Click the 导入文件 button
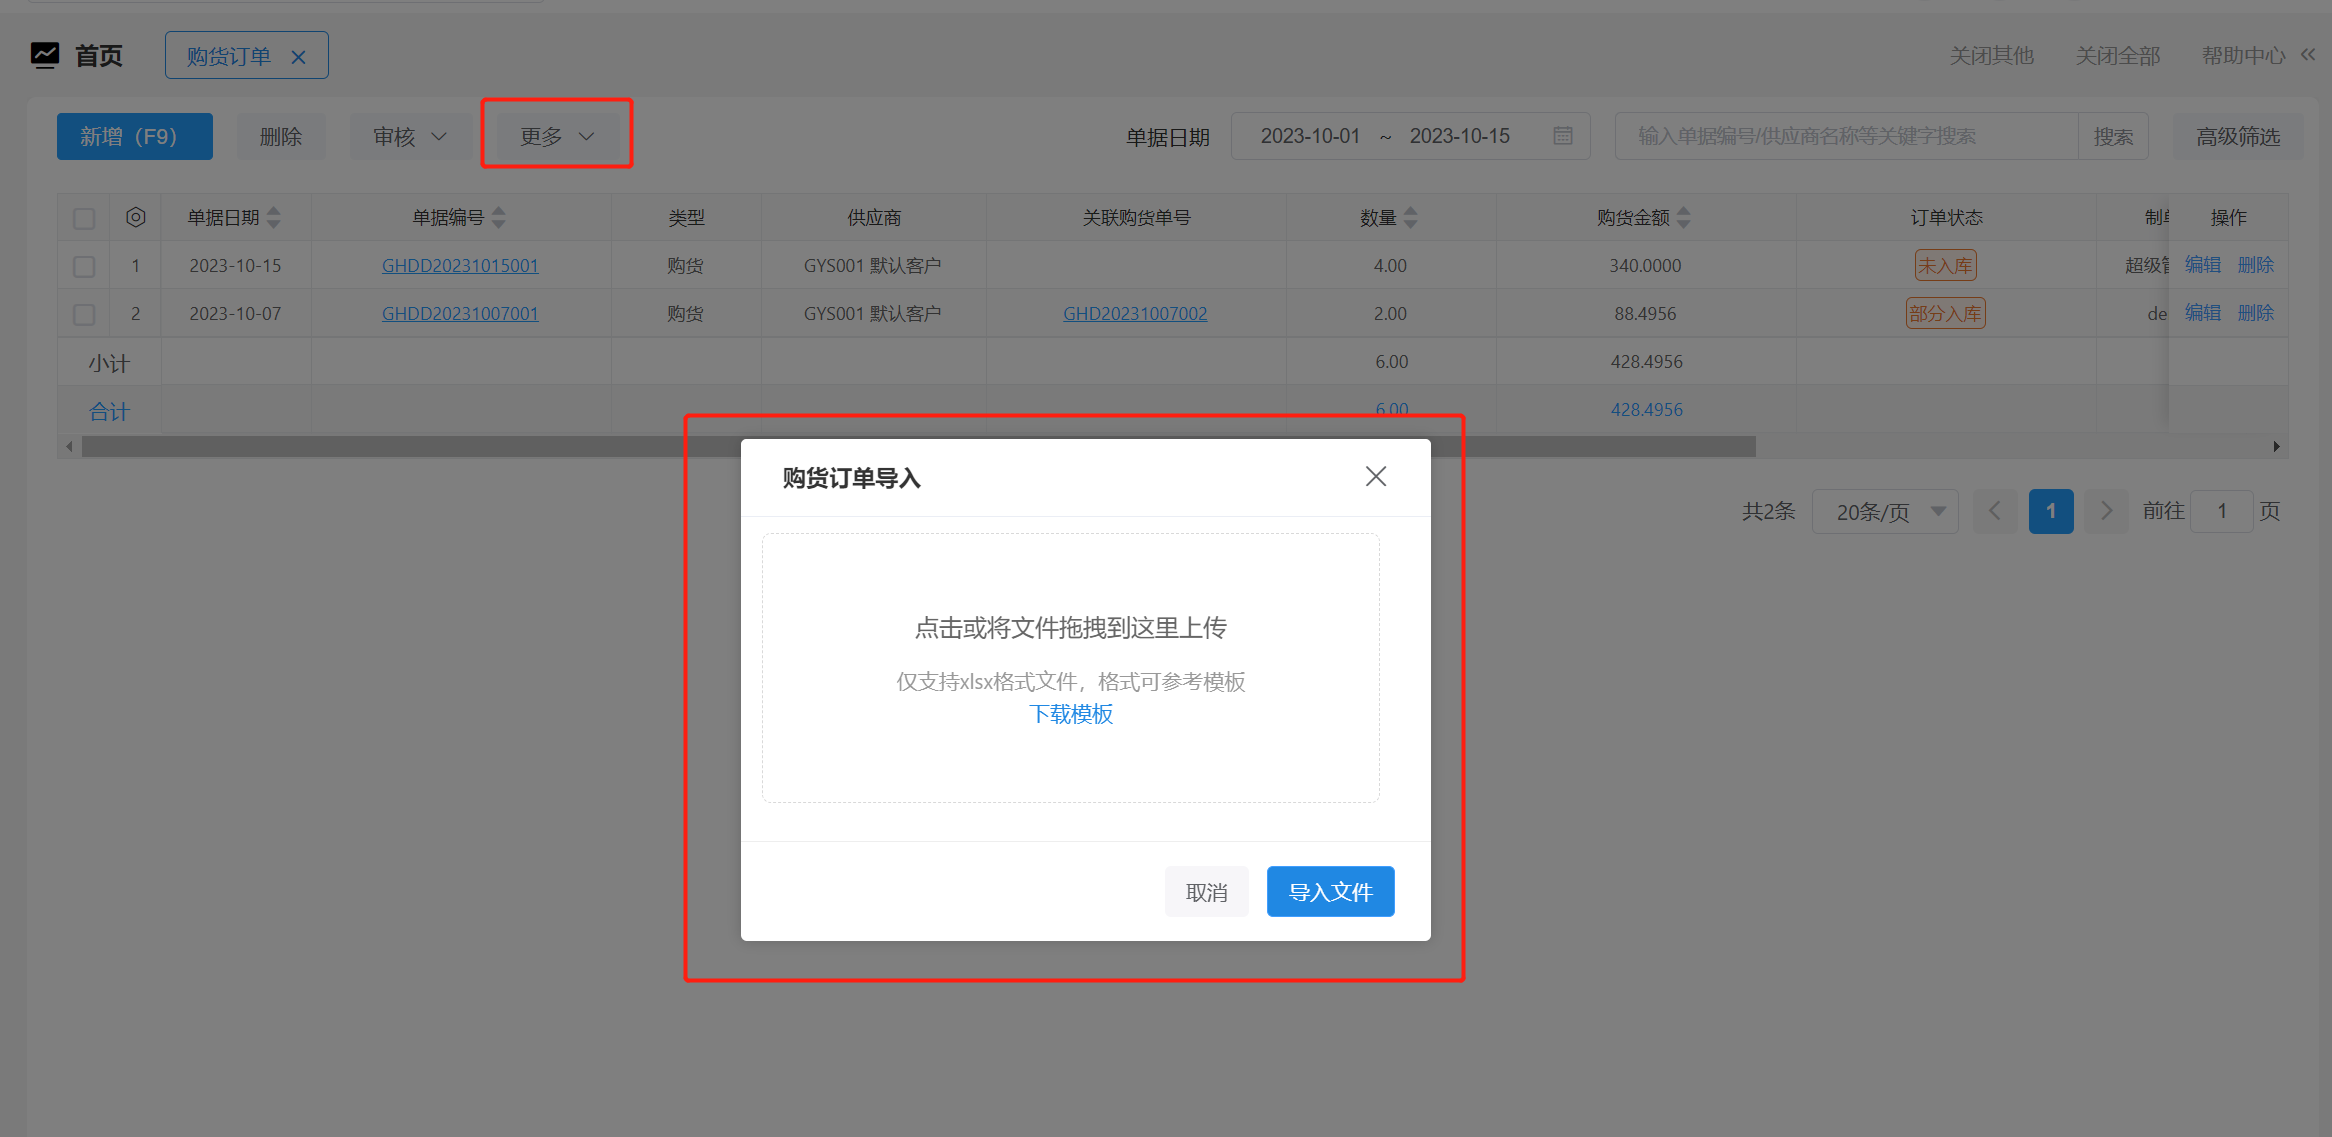Viewport: 2332px width, 1137px height. pos(1329,891)
